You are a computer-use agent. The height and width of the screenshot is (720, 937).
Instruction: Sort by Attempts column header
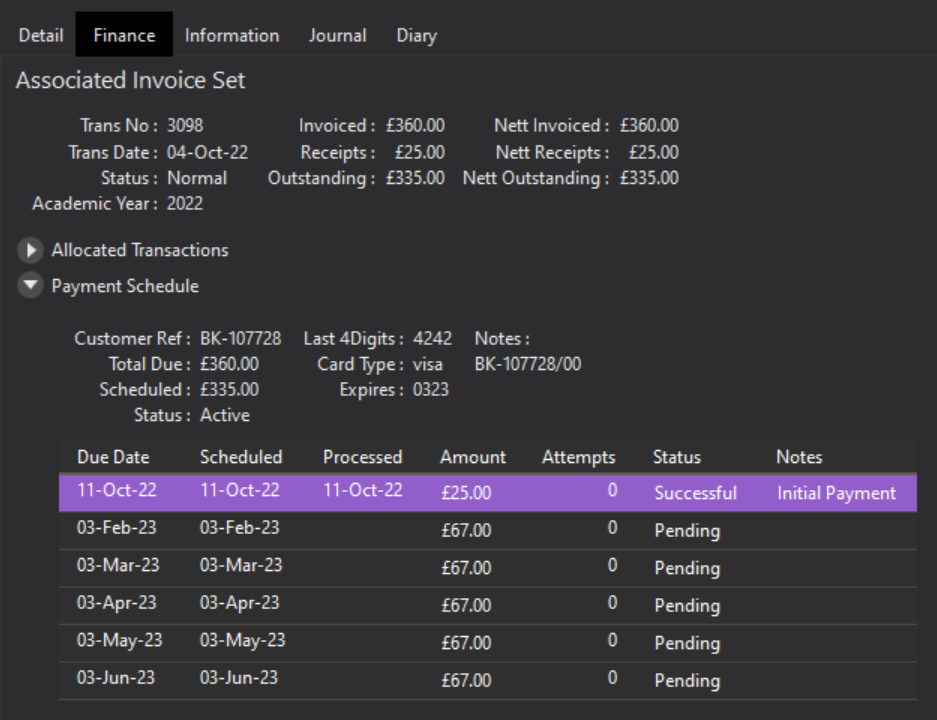tap(578, 457)
